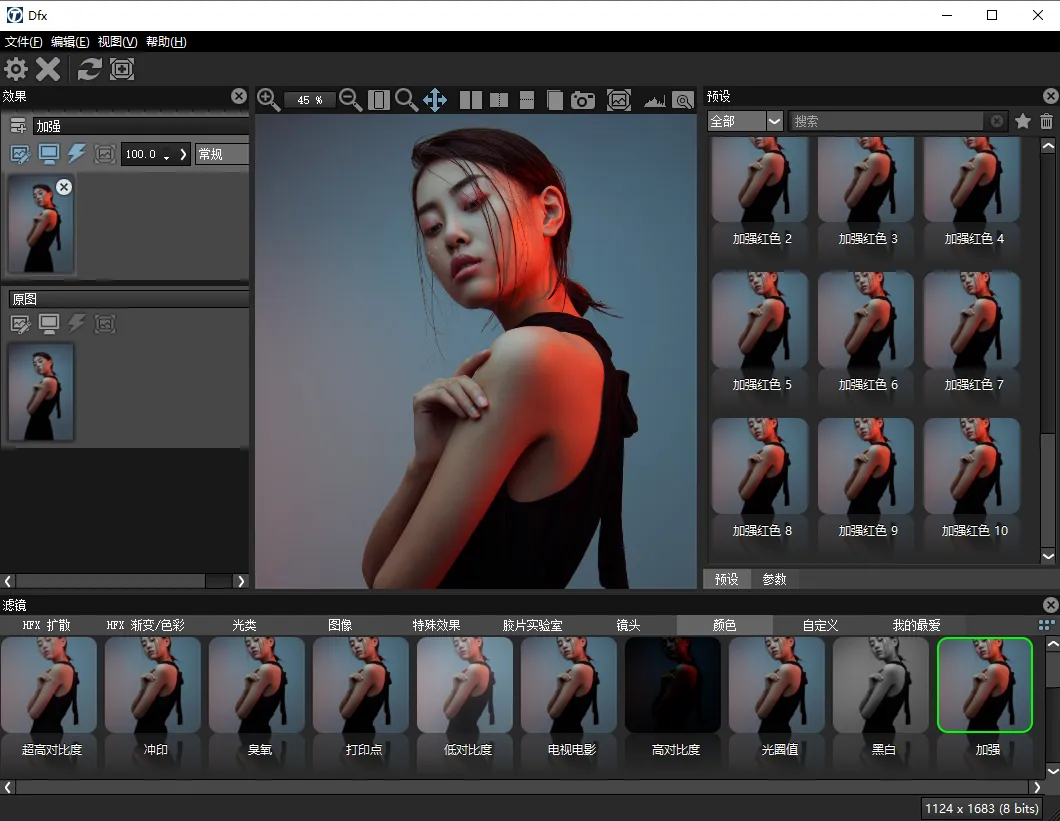Click the camera snapshot icon
Screen dimensions: 1060x821
click(x=583, y=100)
